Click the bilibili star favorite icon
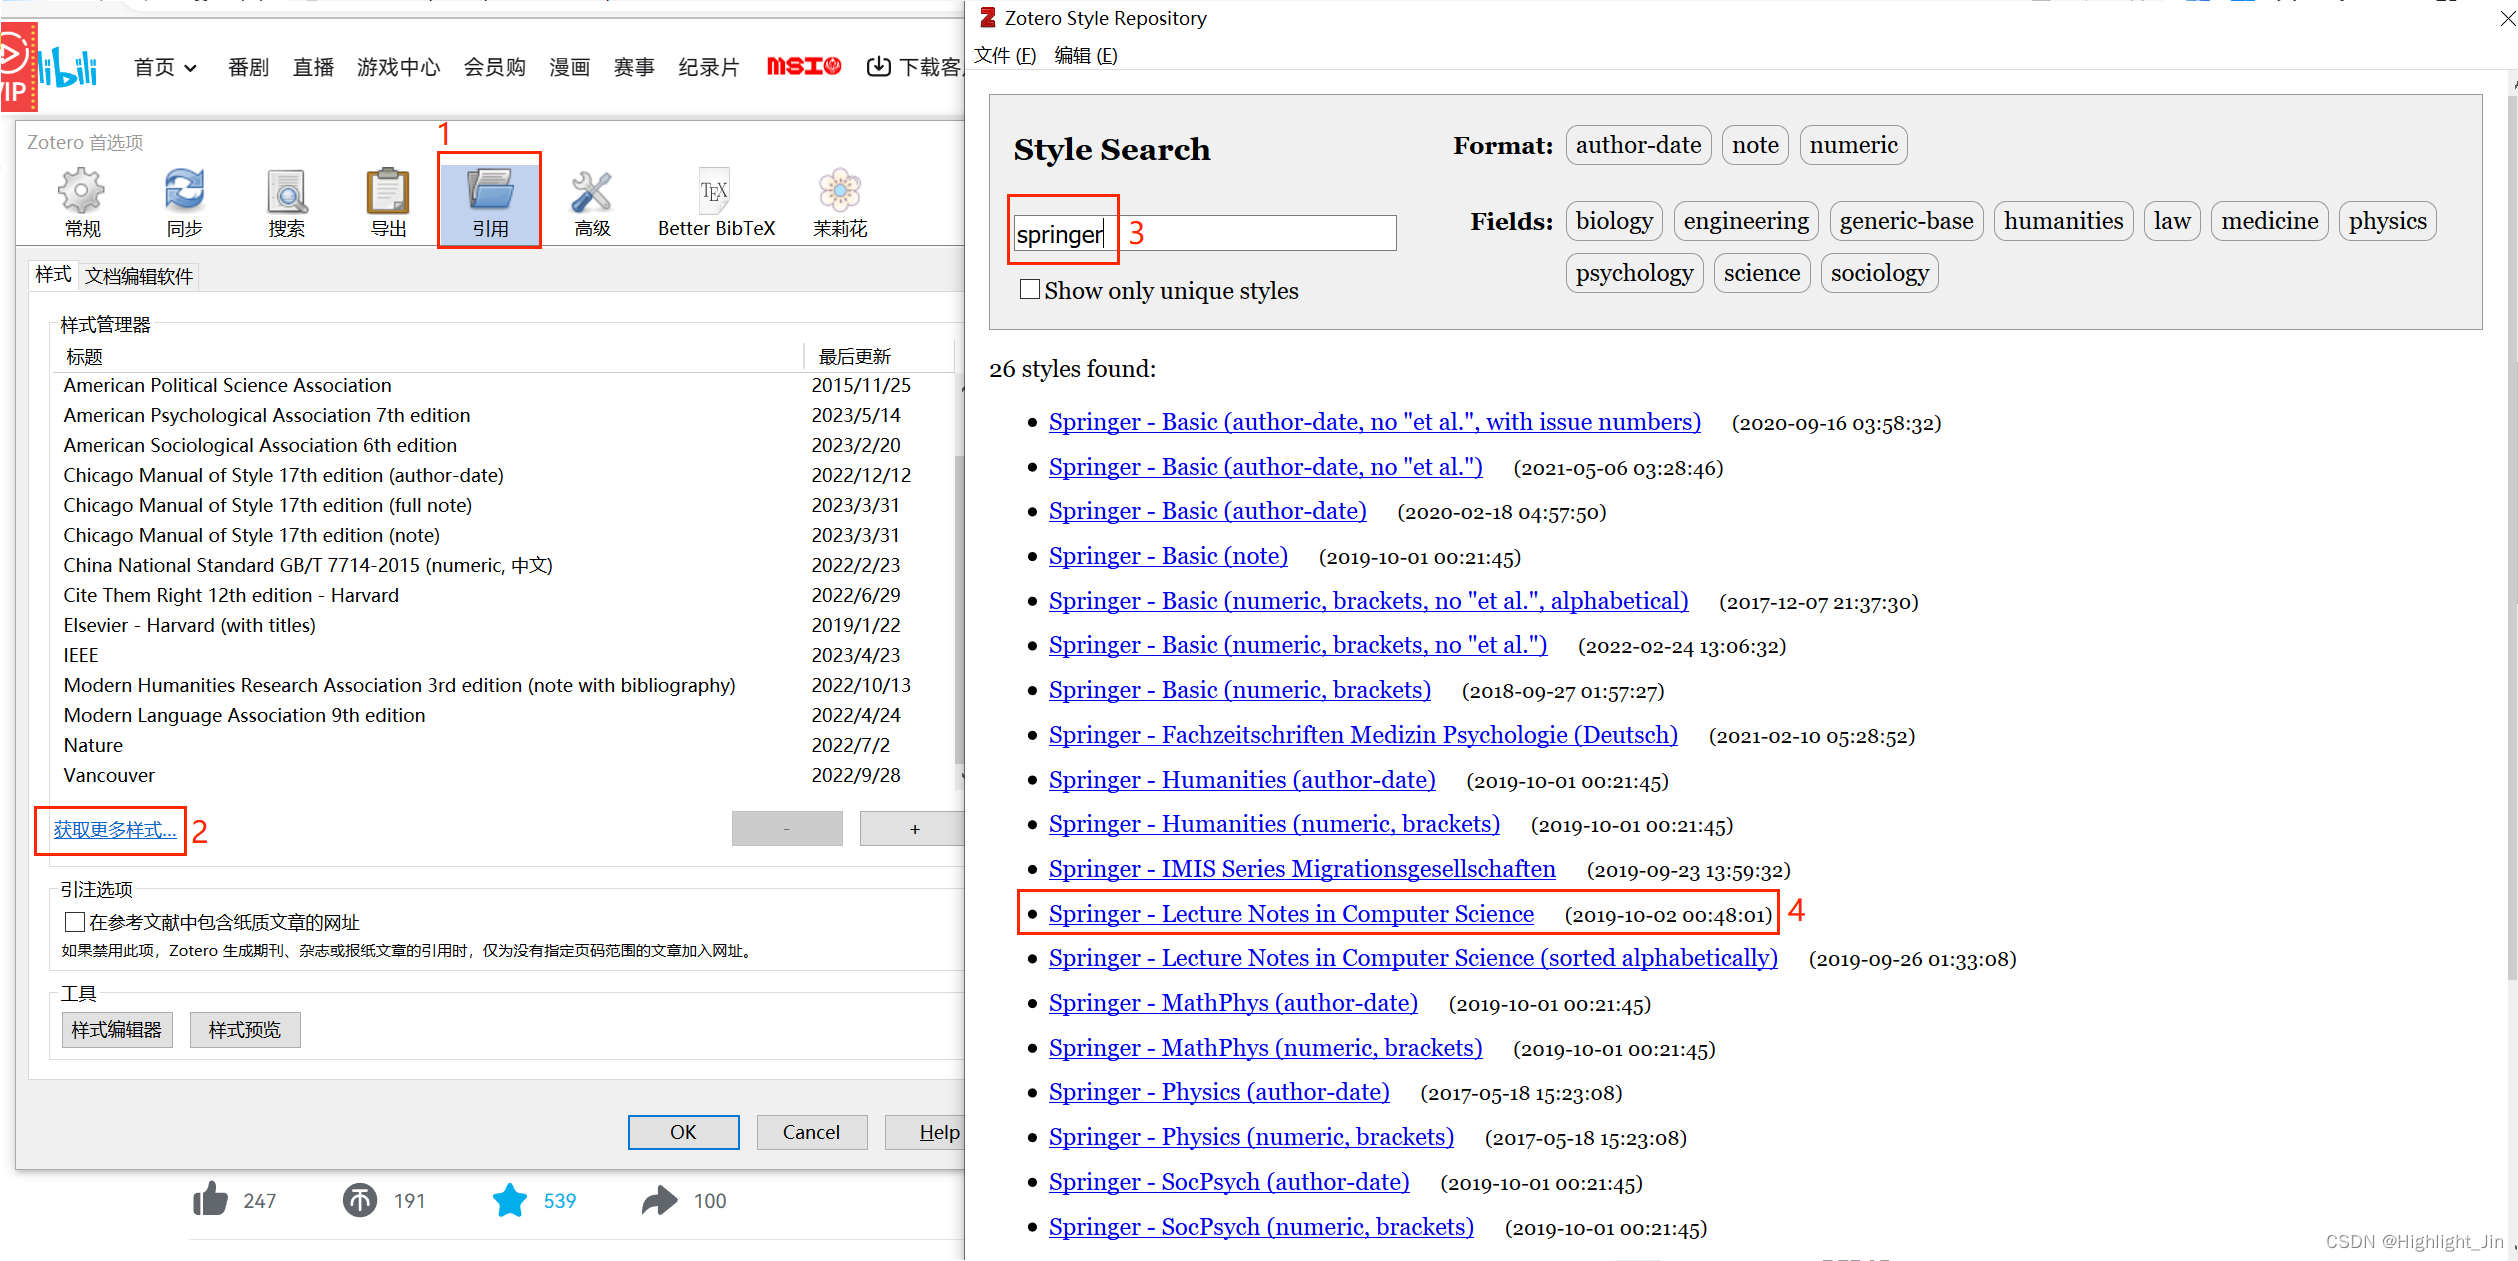This screenshot has width=2518, height=1261. 509,1200
